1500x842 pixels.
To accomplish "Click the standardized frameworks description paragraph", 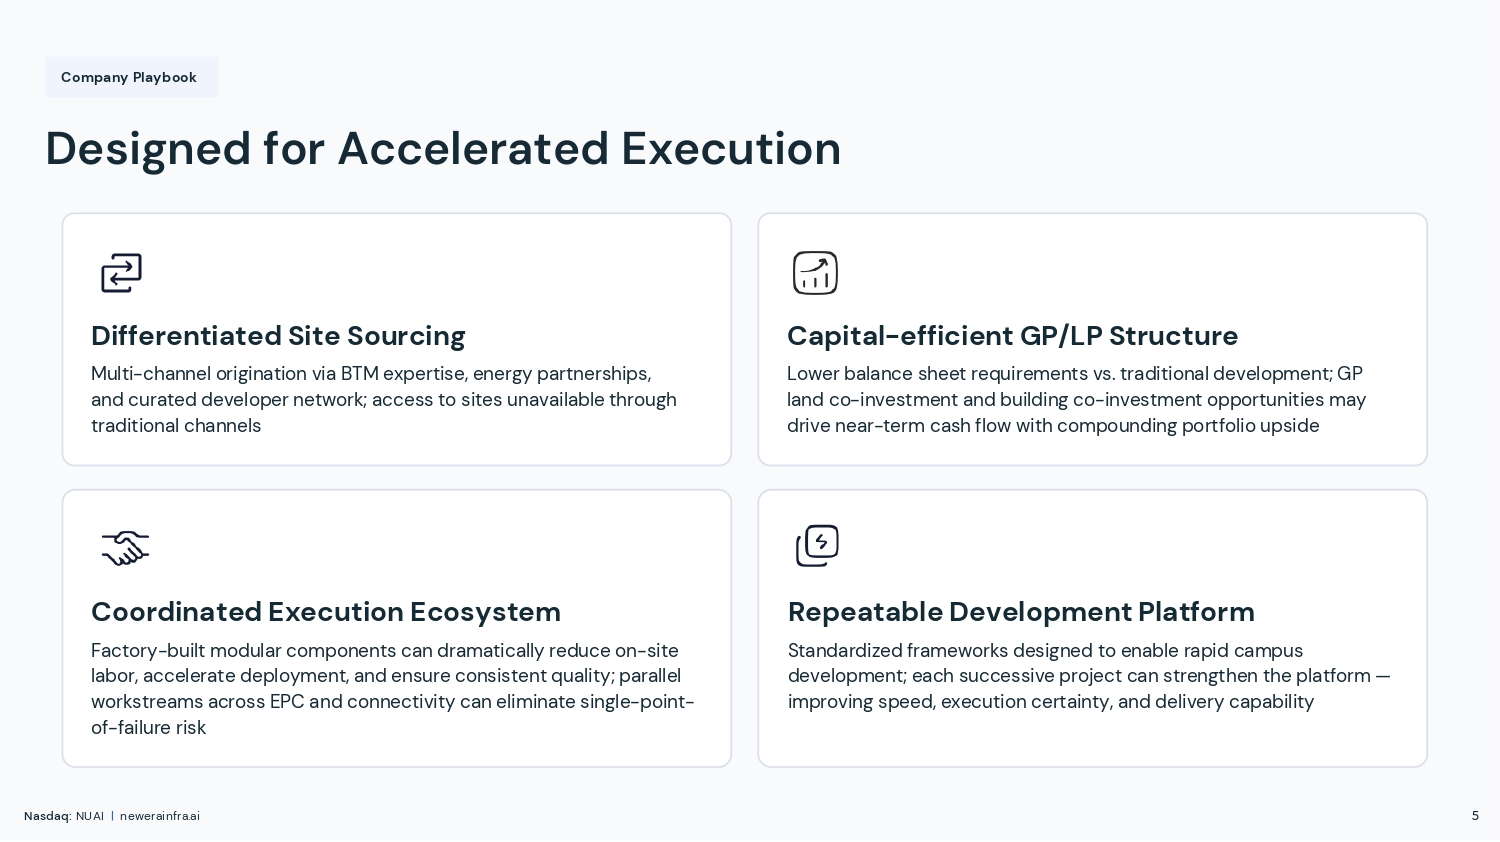I will (1088, 676).
